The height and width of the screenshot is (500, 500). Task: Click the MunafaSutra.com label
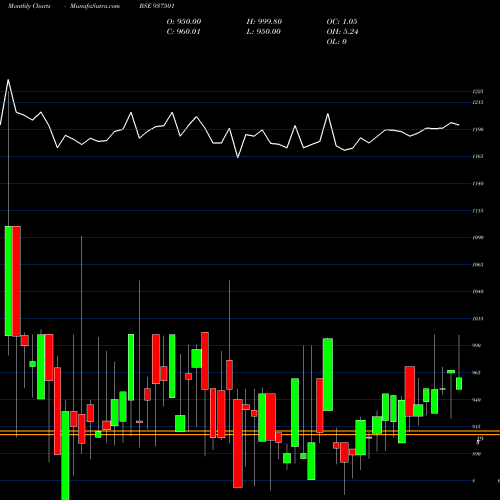pos(95,6)
